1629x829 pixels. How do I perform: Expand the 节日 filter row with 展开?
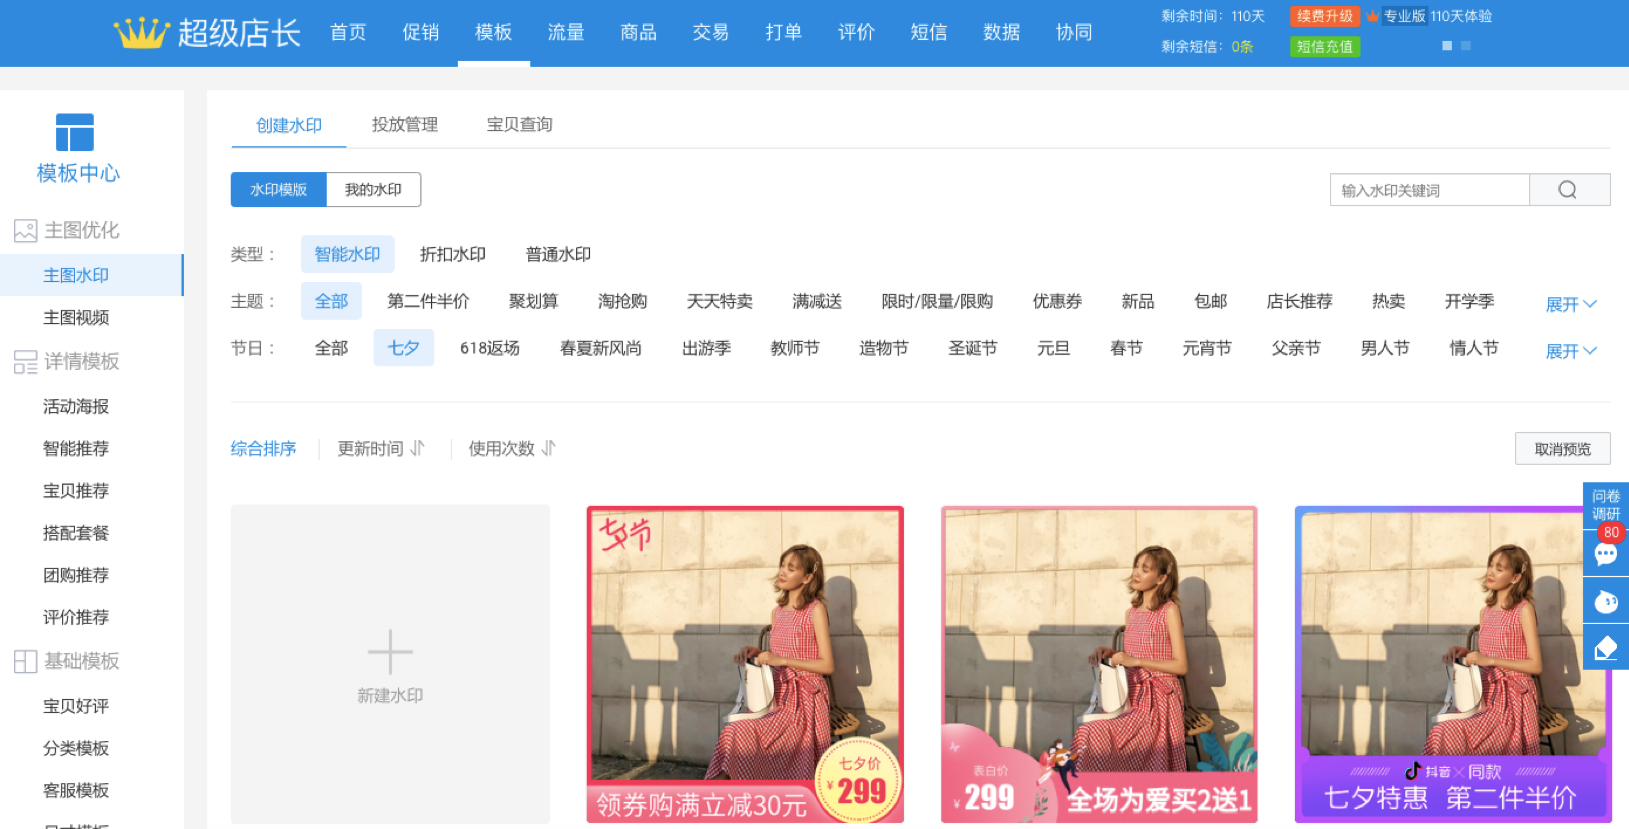coord(1570,351)
